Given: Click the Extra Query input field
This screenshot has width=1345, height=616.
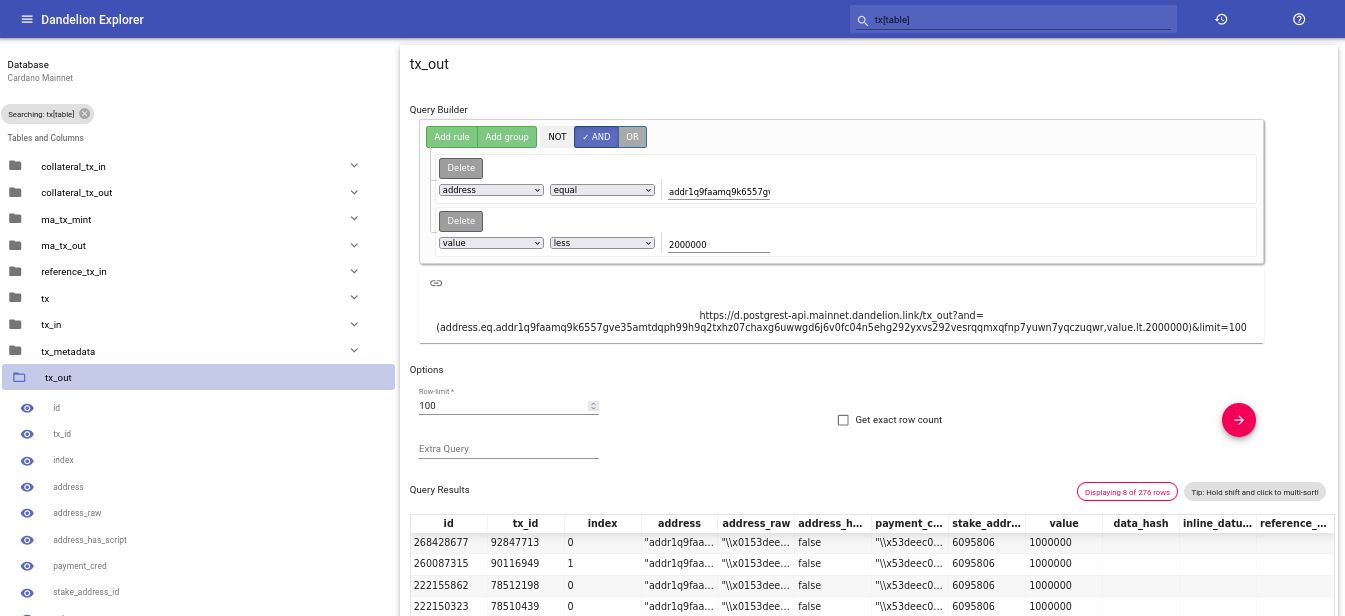Looking at the screenshot, I should pos(508,448).
